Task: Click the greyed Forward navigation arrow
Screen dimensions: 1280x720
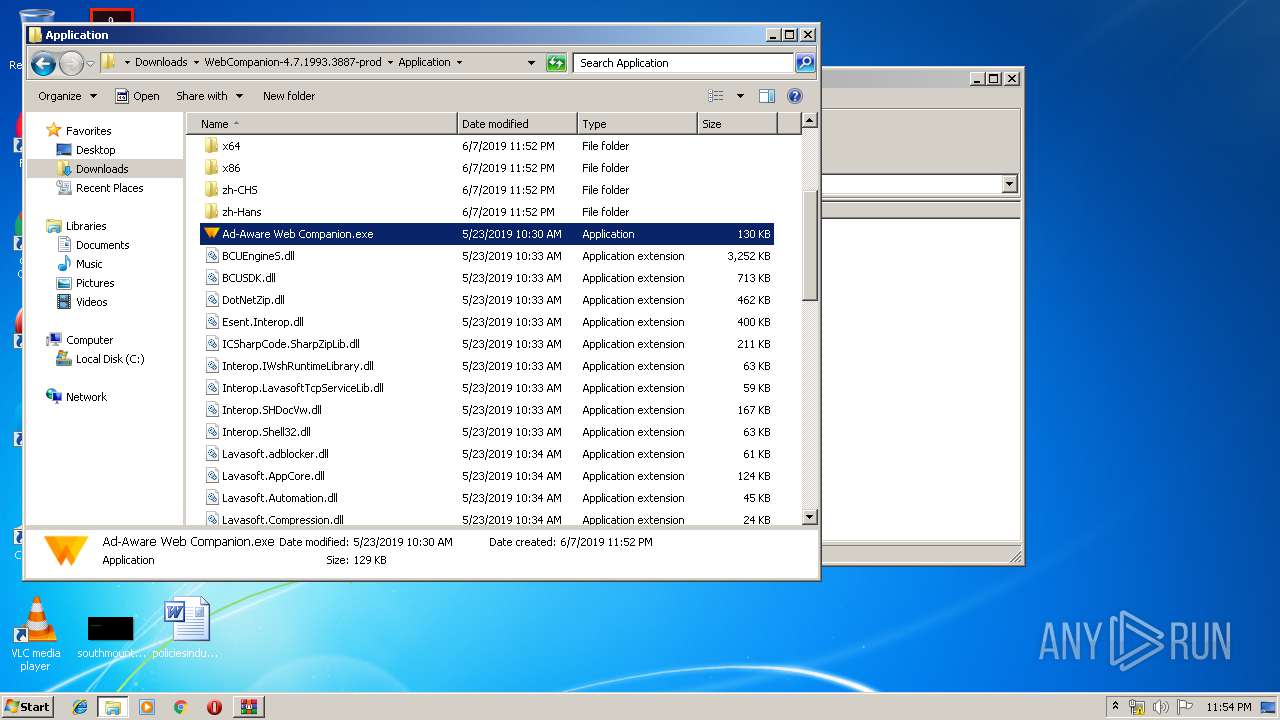Action: 71,64
